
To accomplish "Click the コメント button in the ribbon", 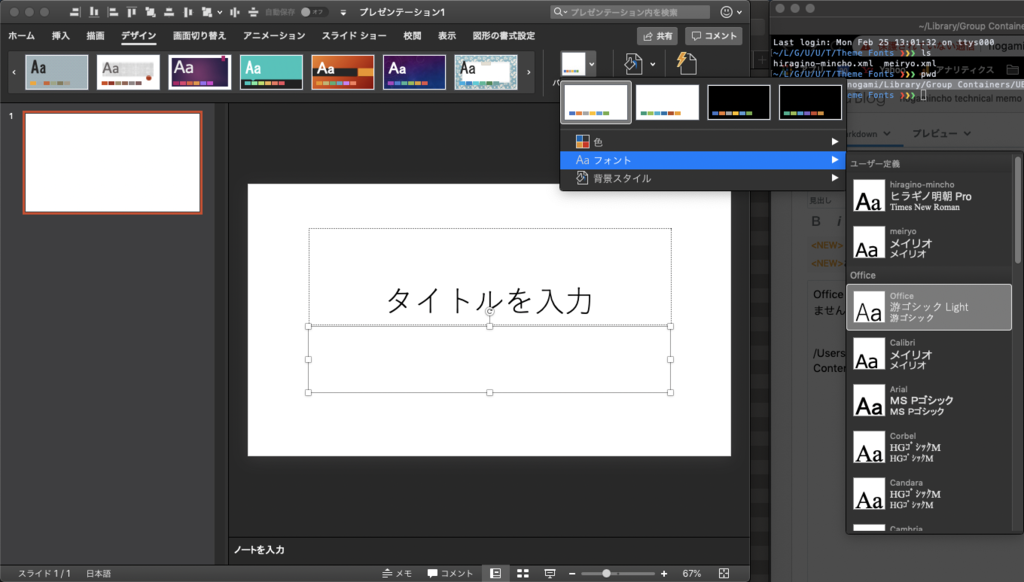I will [714, 36].
